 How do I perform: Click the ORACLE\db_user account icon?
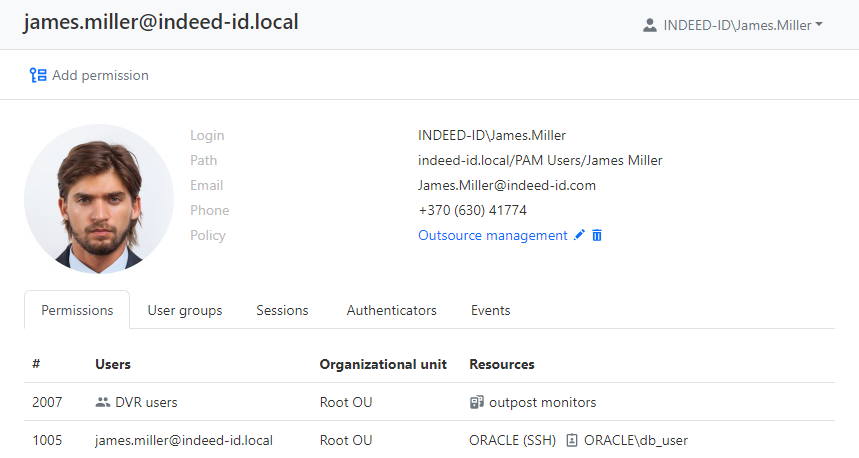(x=572, y=440)
